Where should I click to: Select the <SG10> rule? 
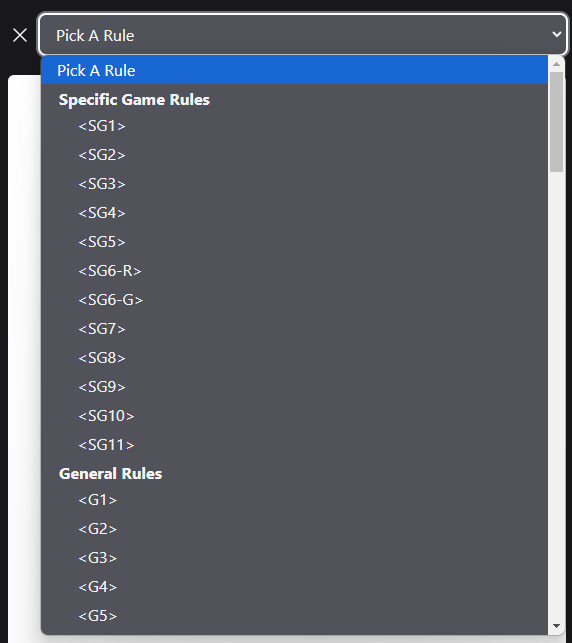coord(294,416)
